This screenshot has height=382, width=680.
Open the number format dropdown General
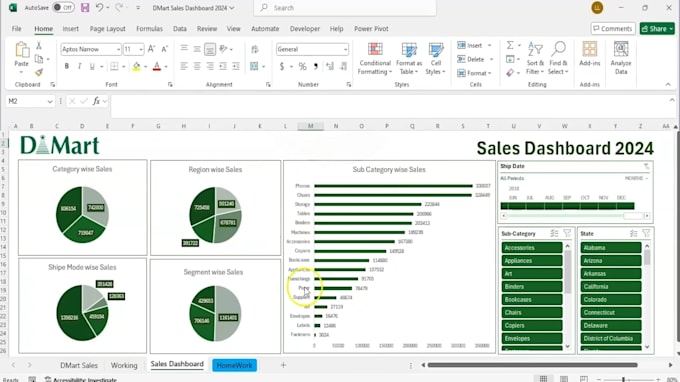(345, 49)
